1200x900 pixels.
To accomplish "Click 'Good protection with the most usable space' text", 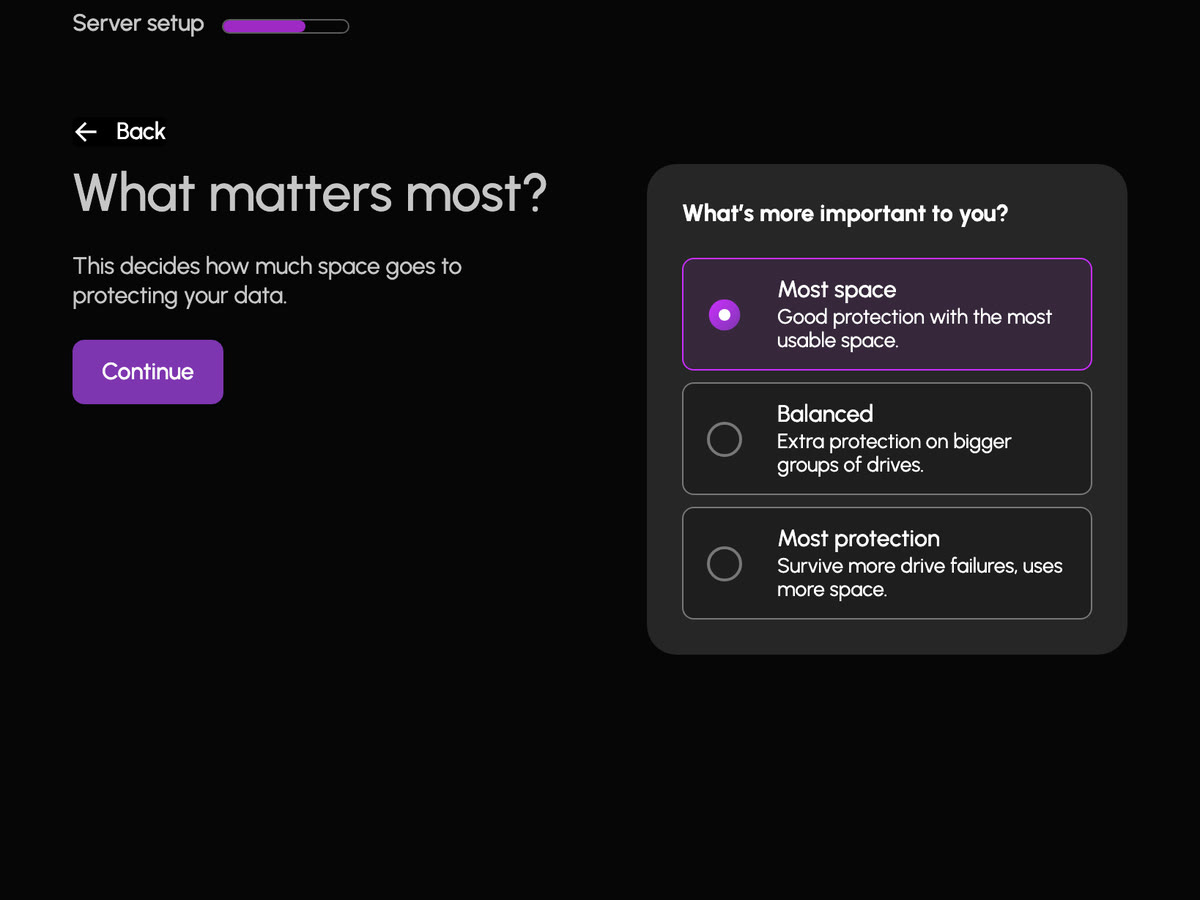I will tap(915, 329).
